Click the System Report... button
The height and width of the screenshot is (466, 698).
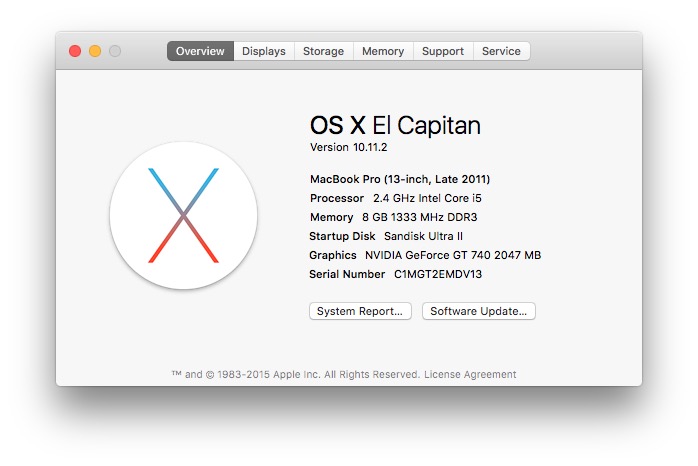(x=360, y=311)
